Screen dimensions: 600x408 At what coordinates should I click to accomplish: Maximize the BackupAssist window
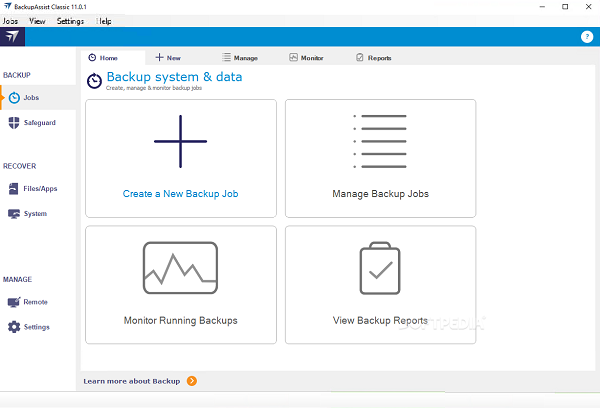click(x=565, y=7)
